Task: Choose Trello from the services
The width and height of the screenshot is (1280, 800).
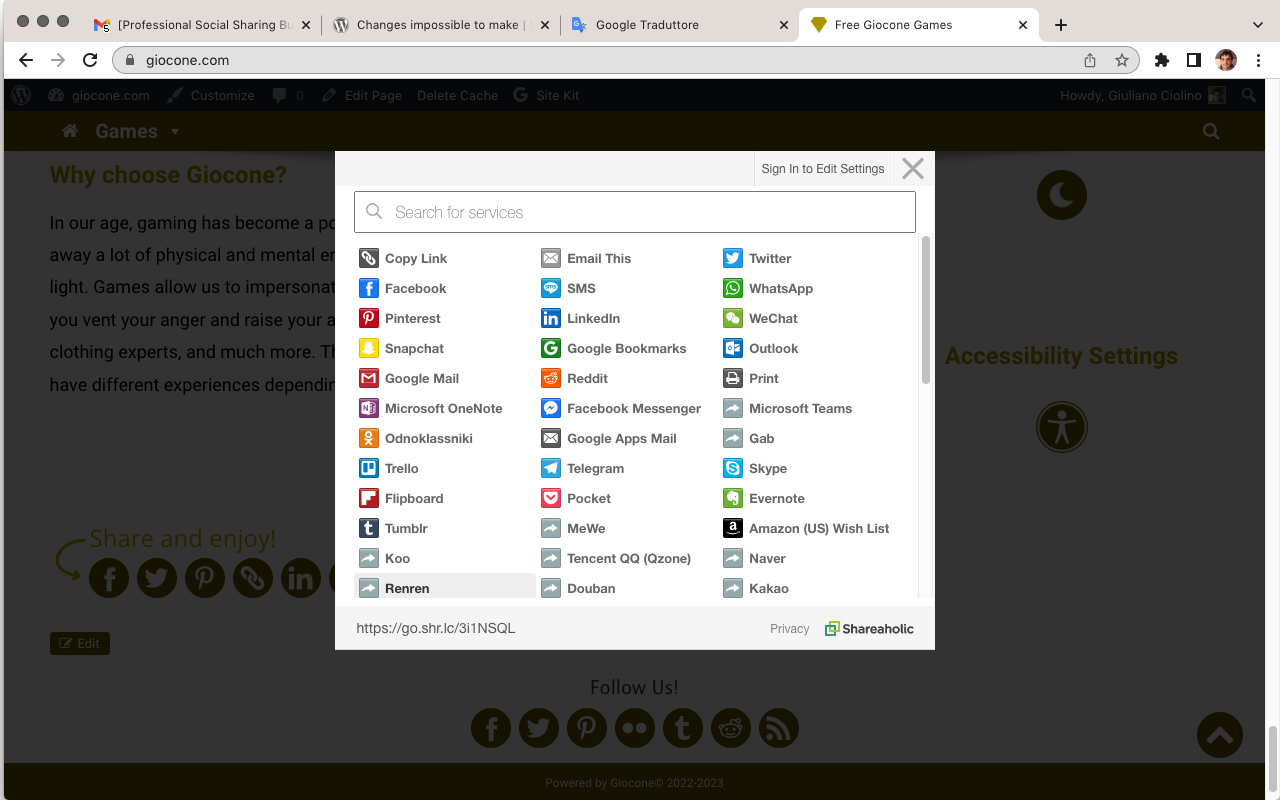Action: click(389, 468)
